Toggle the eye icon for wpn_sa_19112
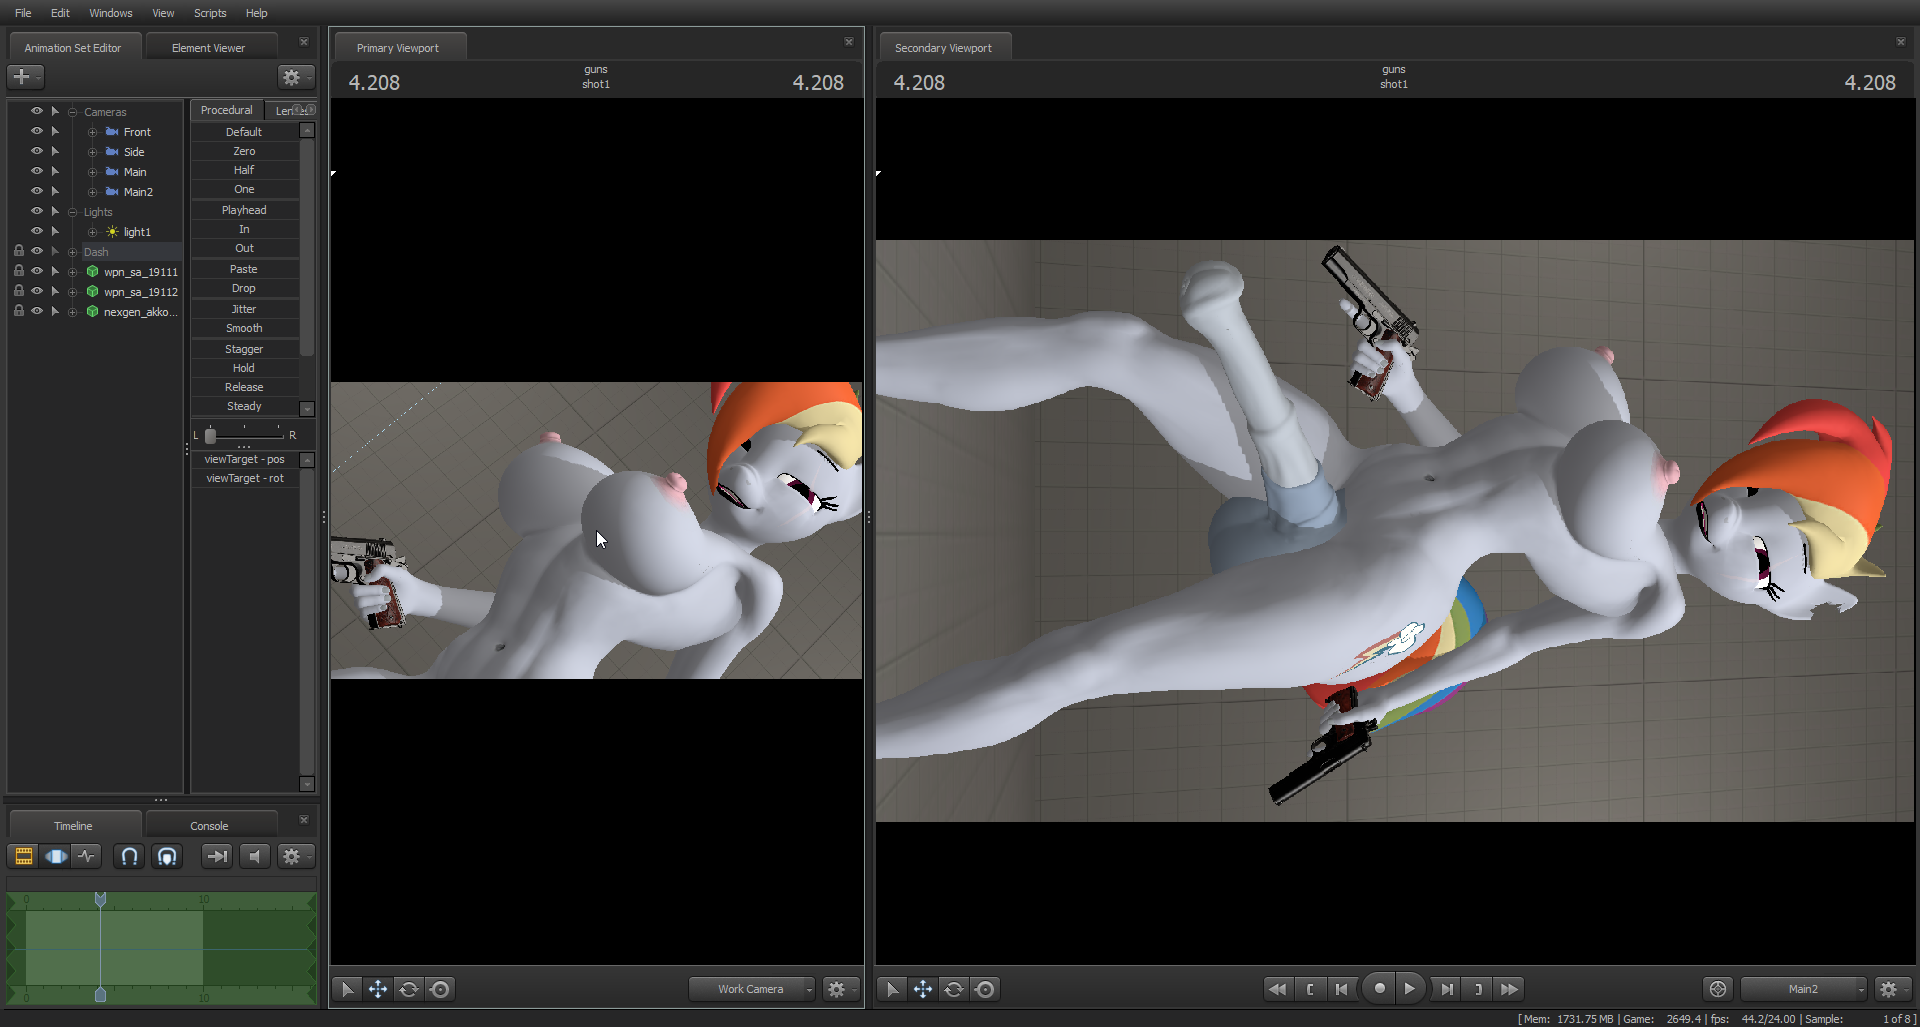 coord(37,291)
